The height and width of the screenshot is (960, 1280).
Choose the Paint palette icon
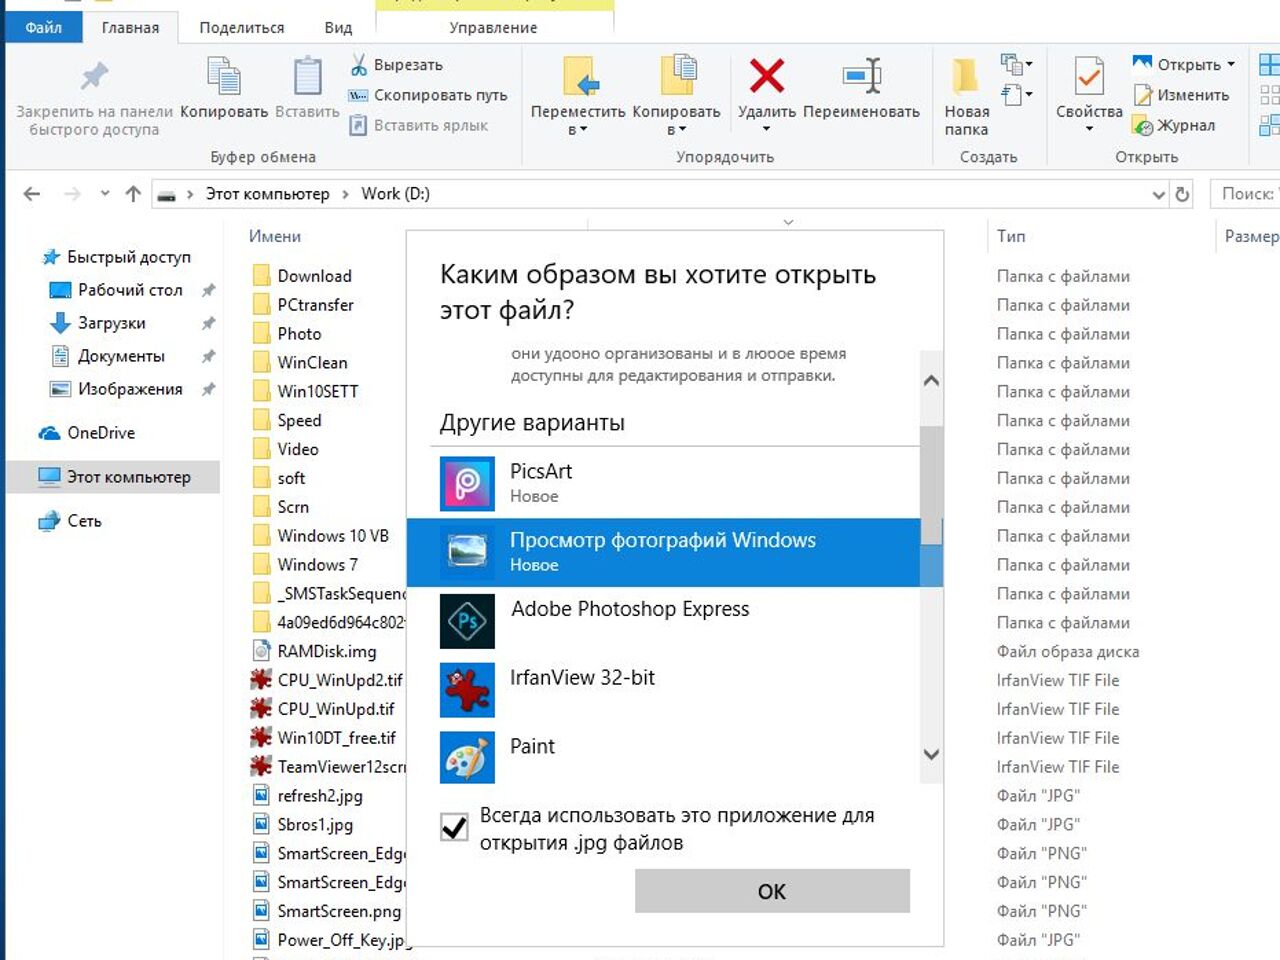(x=467, y=759)
